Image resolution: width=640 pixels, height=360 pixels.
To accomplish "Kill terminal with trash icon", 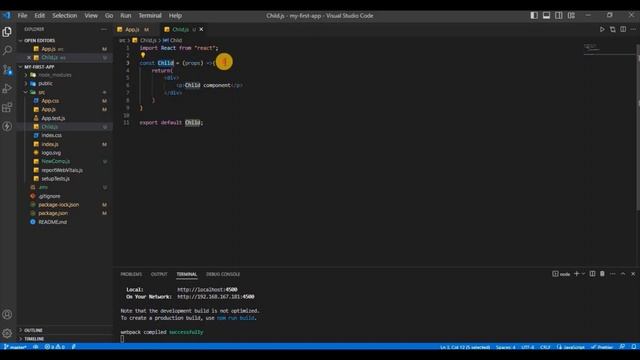I will point(602,274).
